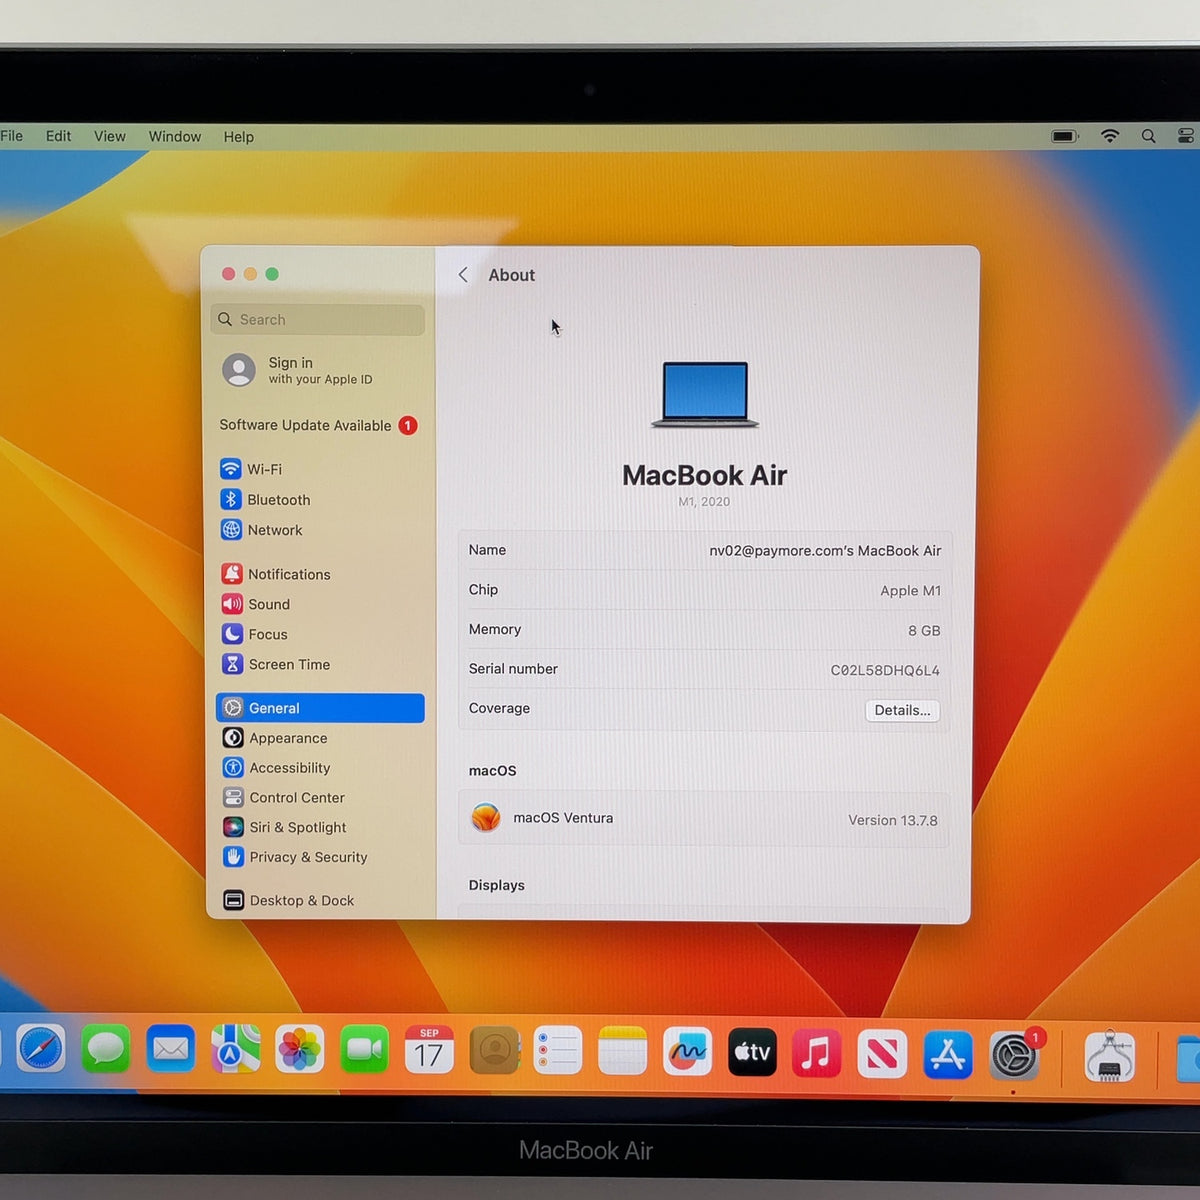Click the macOS Ventura version row
Viewport: 1200px width, 1200px height.
coord(704,819)
